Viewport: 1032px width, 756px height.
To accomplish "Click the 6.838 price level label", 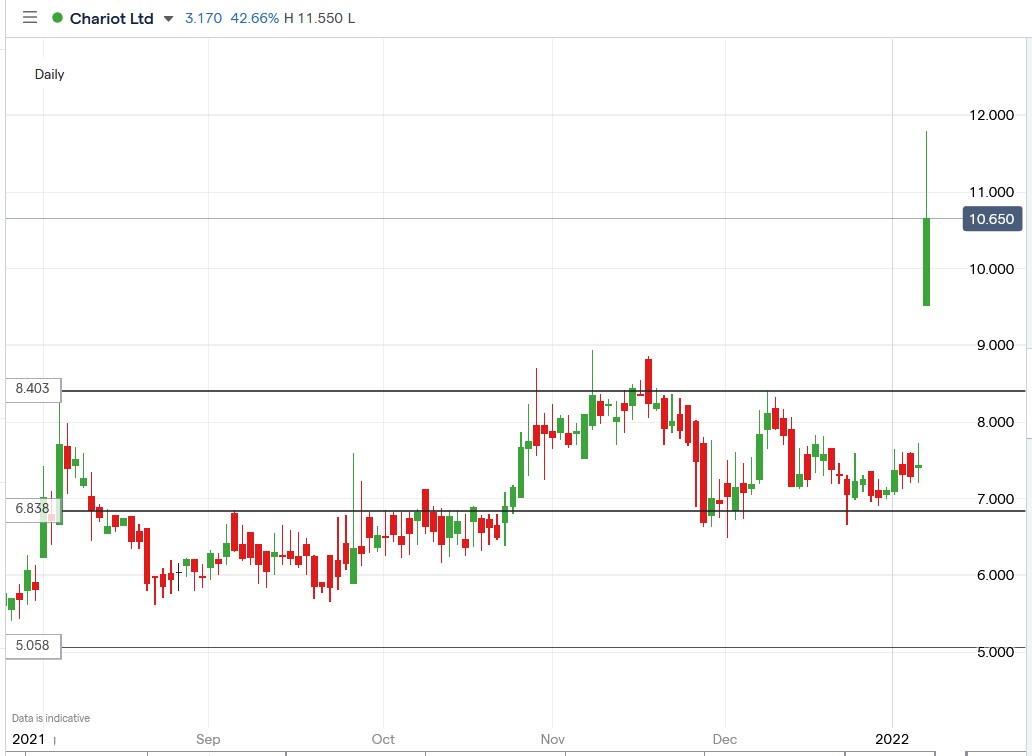I will click(x=32, y=508).
